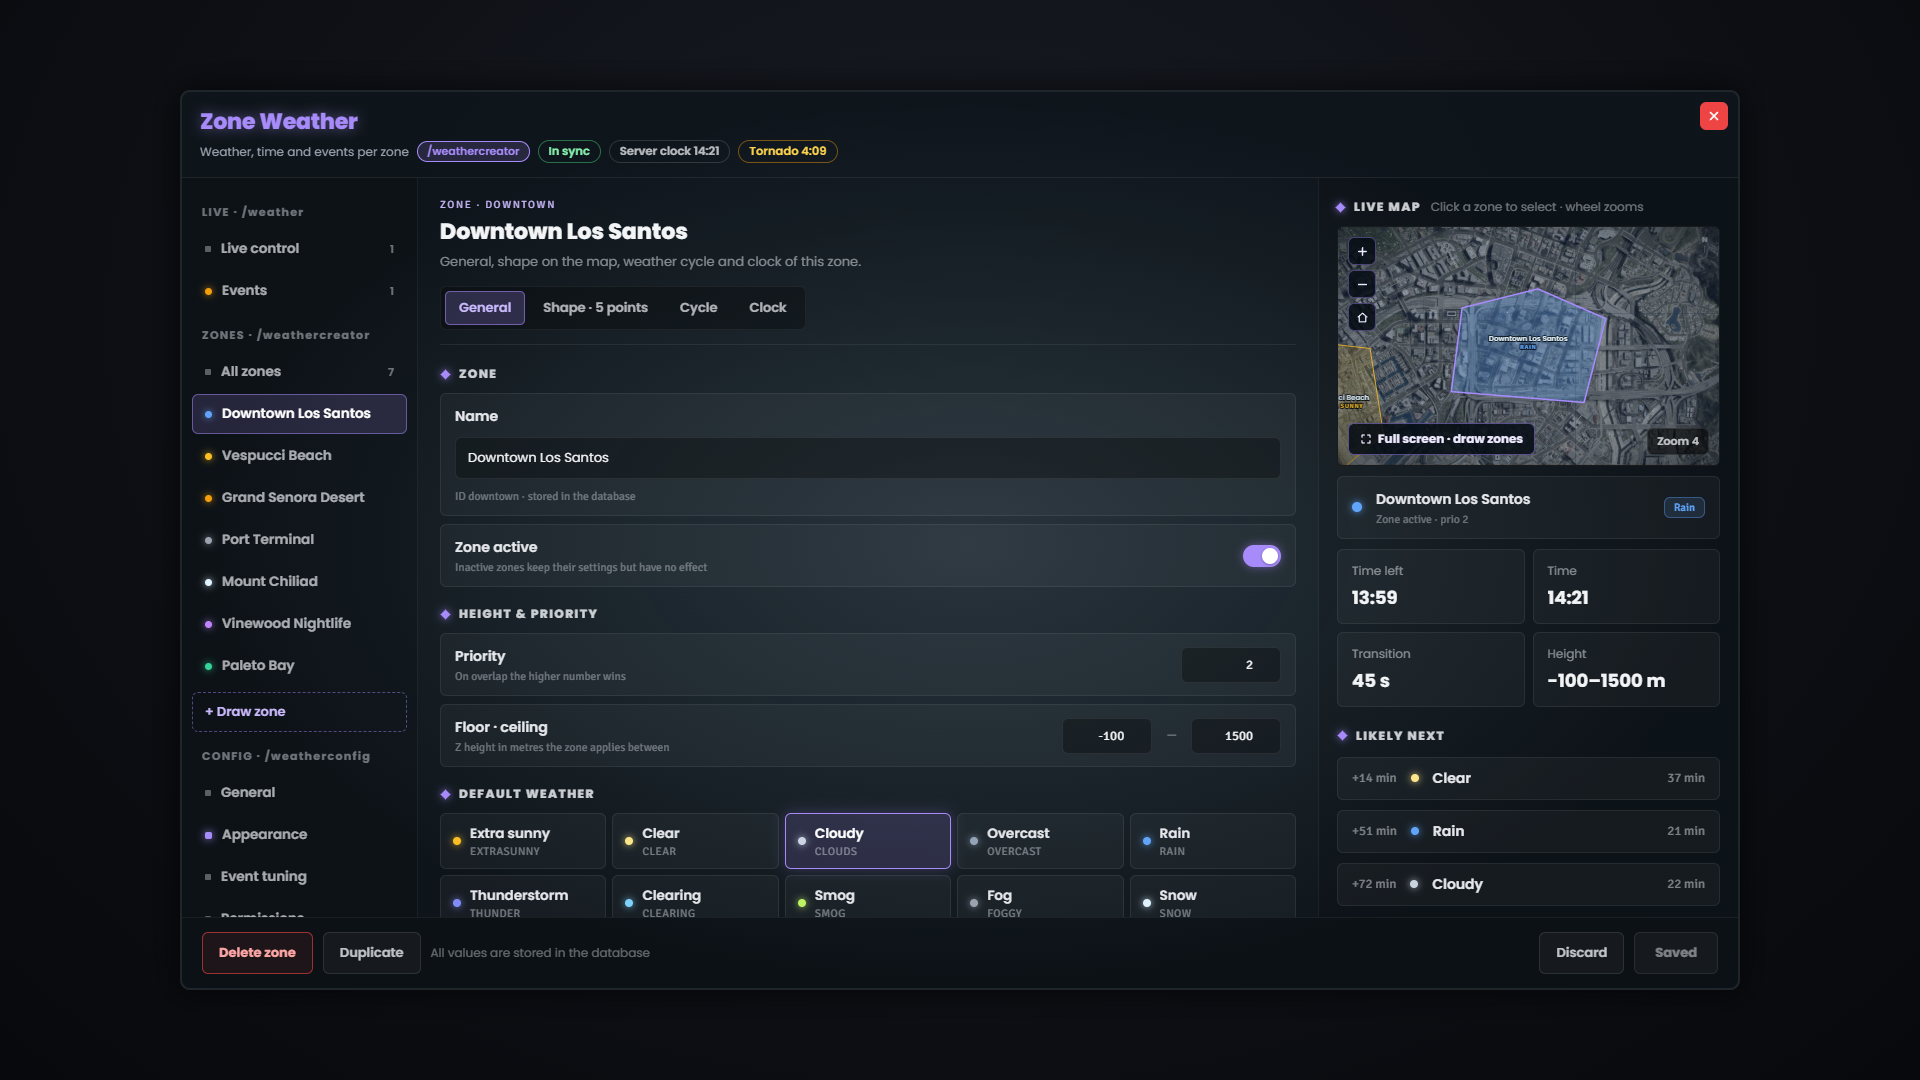Open the Clock tab
Viewport: 1920px width, 1080px height.
(767, 308)
